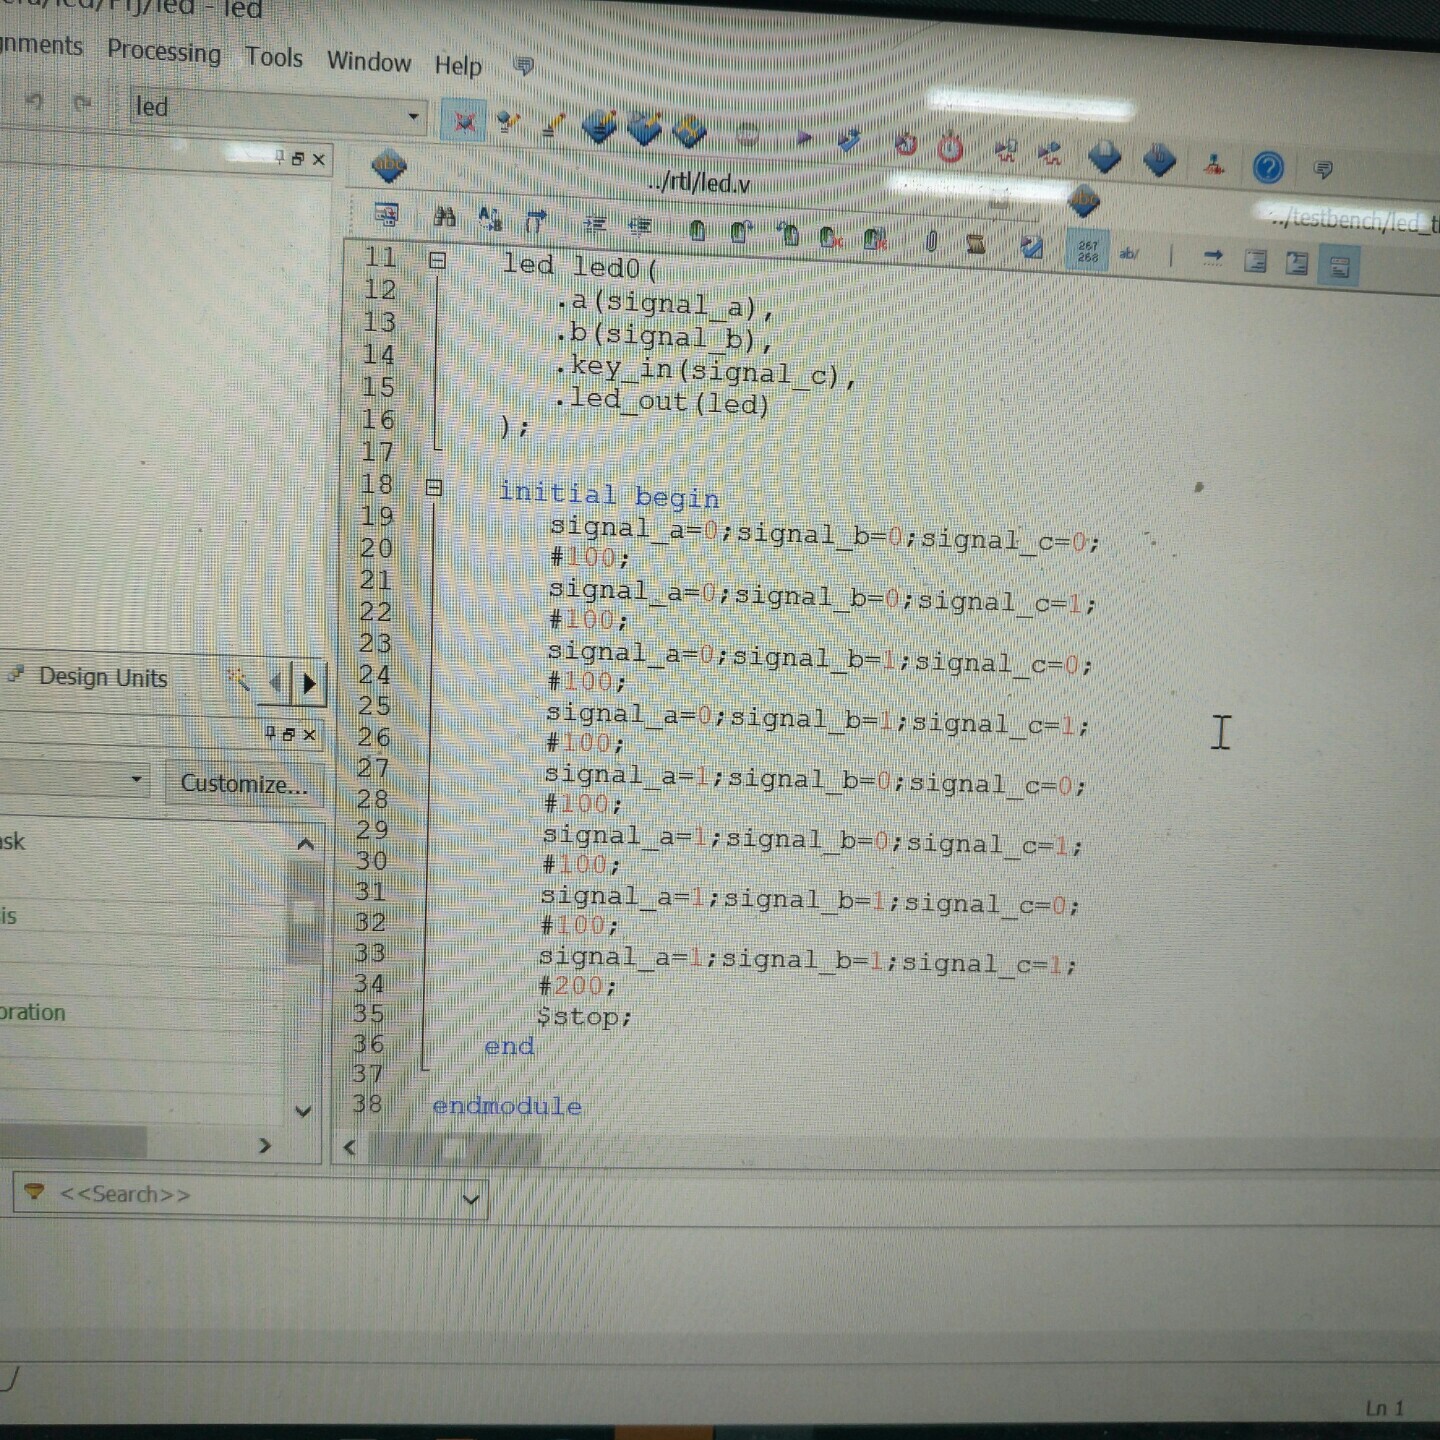Viewport: 1440px width, 1440px height.
Task: Click the magic wand icon beside Design Units
Action: click(238, 680)
